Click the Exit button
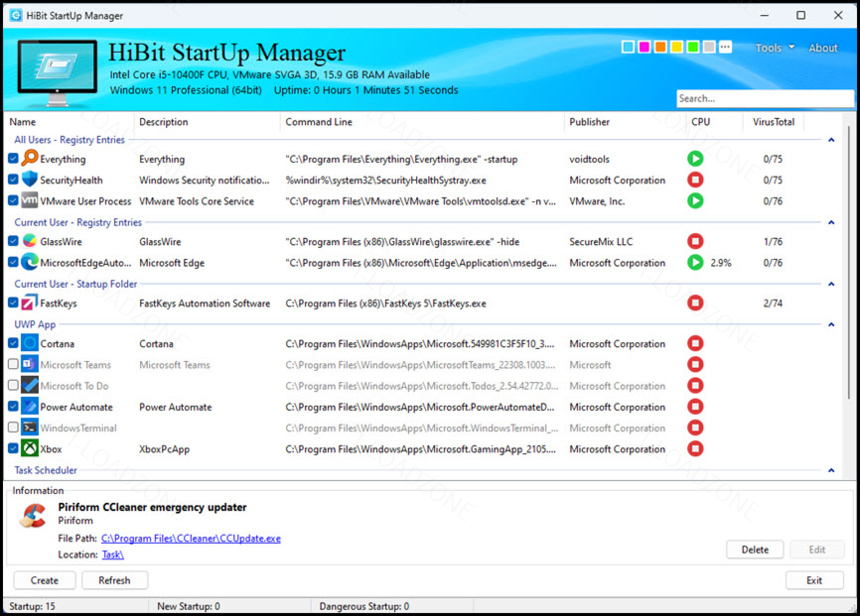The height and width of the screenshot is (616, 860). coord(814,580)
